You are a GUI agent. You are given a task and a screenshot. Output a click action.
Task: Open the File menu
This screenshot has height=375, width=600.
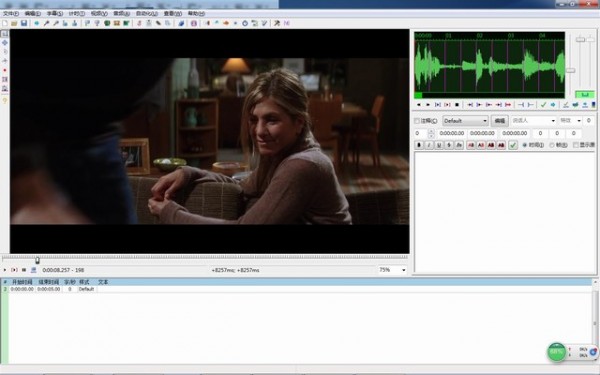11,13
